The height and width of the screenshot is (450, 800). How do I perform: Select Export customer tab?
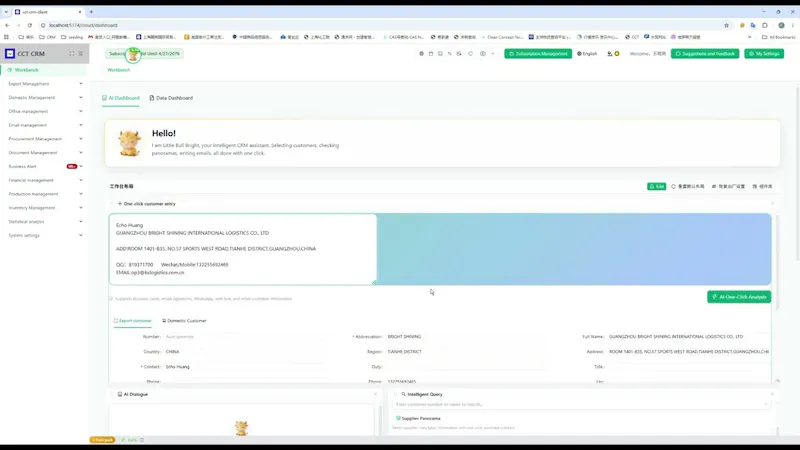tap(132, 321)
